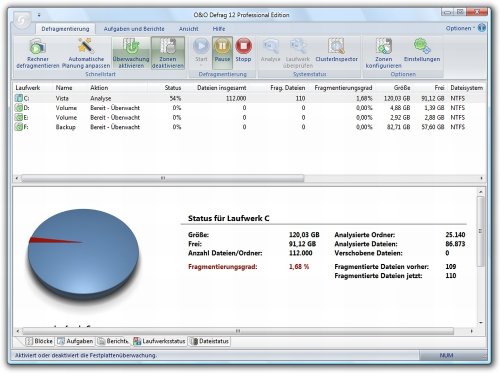Viewport: 500px width, 373px height.
Task: Click the 'Status für Laufwerk C' heading
Action: 229,218
